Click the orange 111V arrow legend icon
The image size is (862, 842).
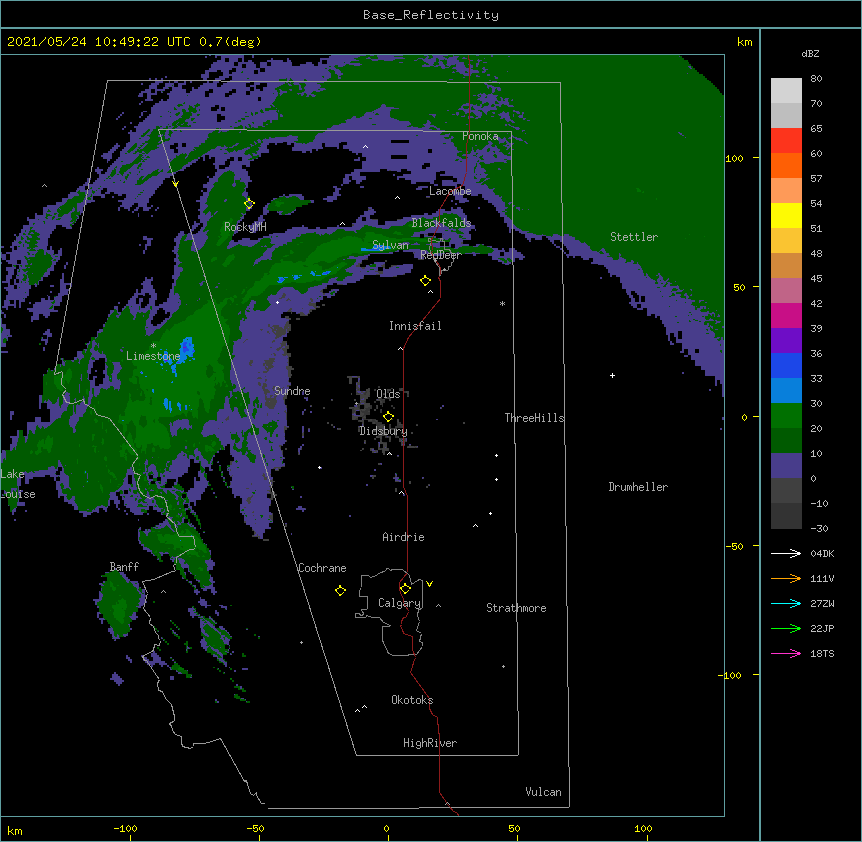pyautogui.click(x=786, y=578)
